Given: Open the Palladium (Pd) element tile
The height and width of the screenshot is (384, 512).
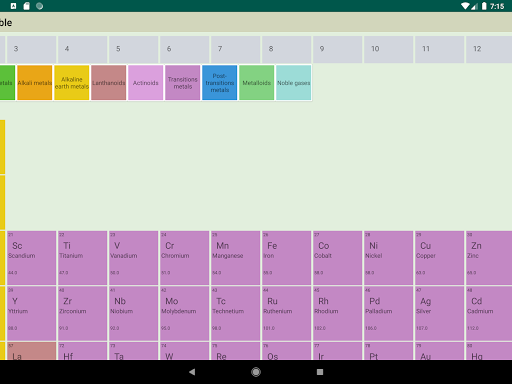Looking at the screenshot, I should [x=389, y=313].
